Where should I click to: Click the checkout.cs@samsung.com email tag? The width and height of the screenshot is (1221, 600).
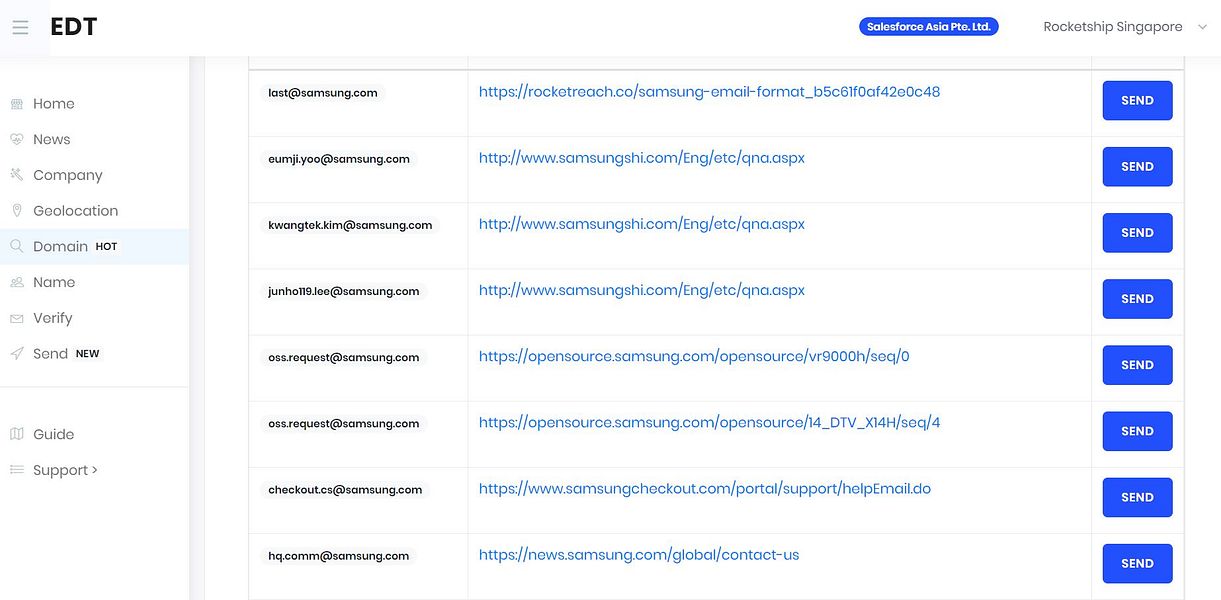(x=345, y=490)
